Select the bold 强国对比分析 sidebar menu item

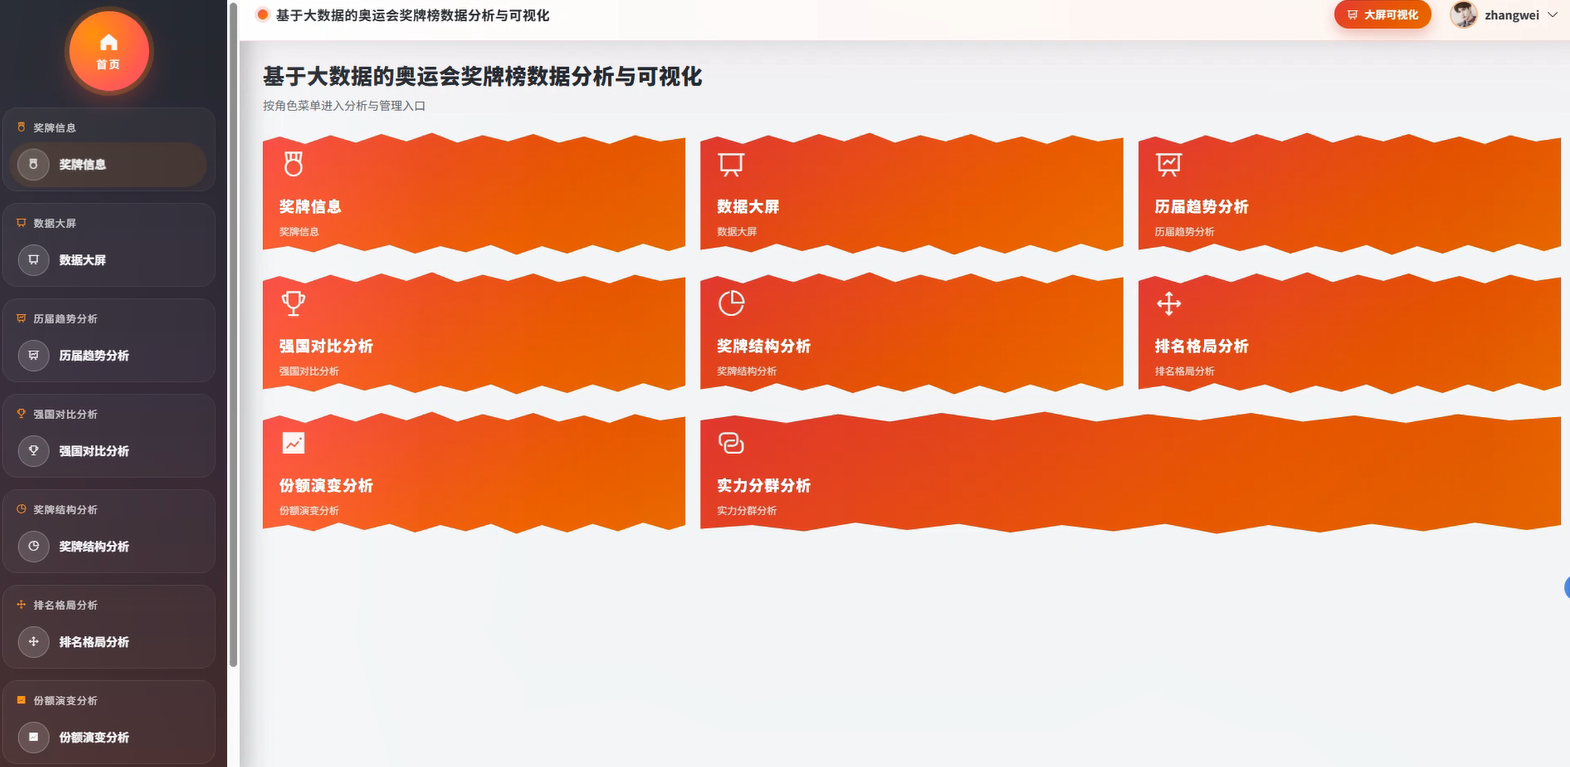(109, 451)
